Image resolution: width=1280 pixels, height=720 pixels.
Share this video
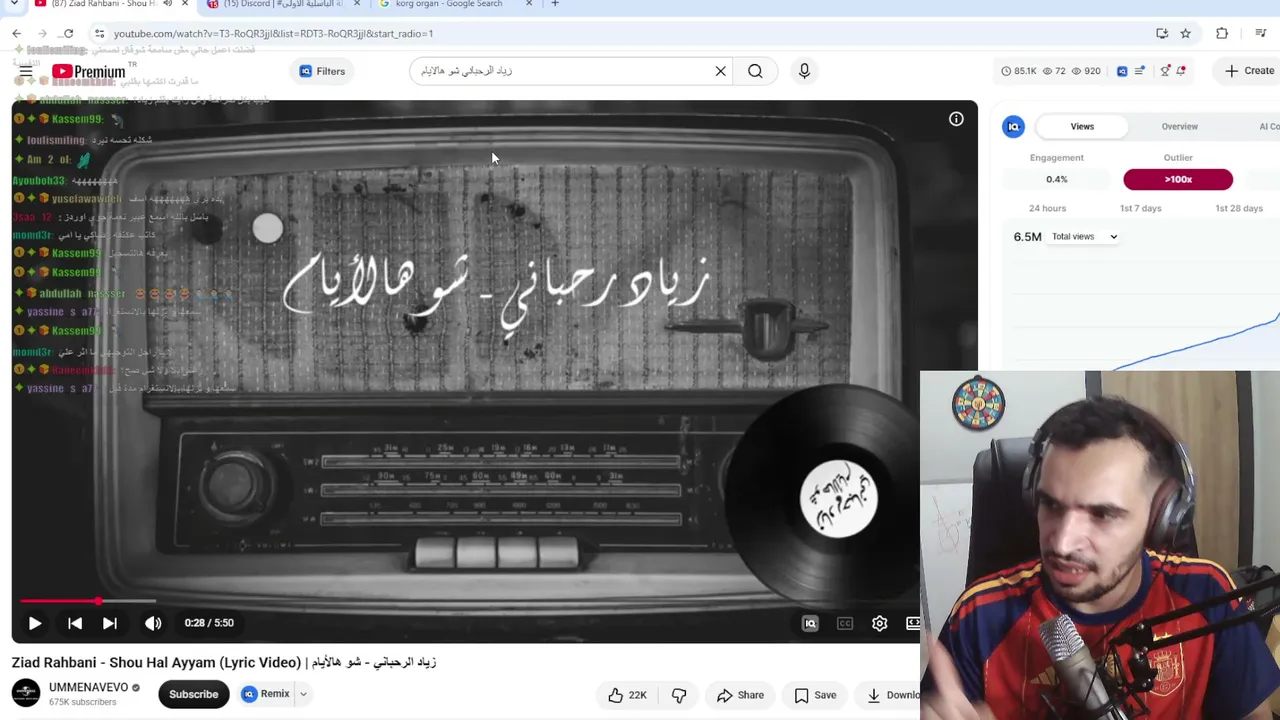[740, 695]
